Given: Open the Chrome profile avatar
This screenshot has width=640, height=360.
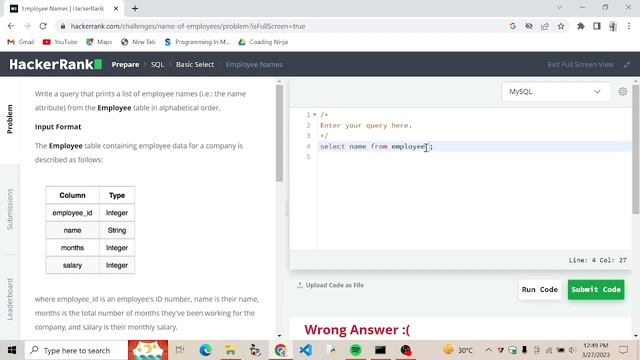Looking at the screenshot, I should tap(613, 26).
